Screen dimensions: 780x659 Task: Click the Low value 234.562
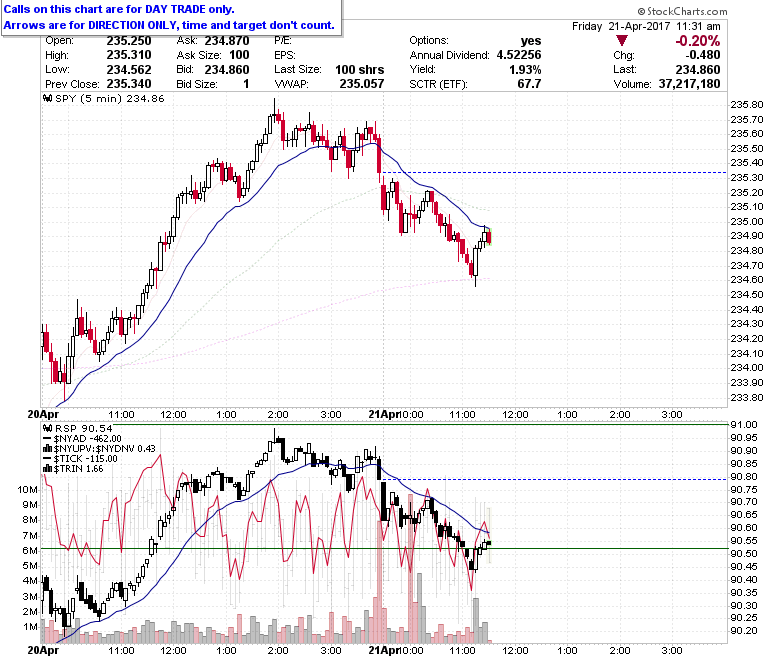tap(129, 70)
